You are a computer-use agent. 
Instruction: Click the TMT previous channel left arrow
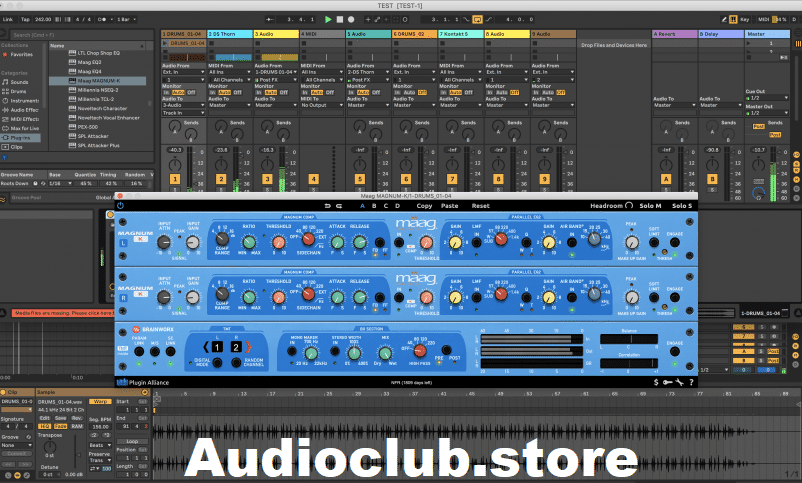(206, 347)
